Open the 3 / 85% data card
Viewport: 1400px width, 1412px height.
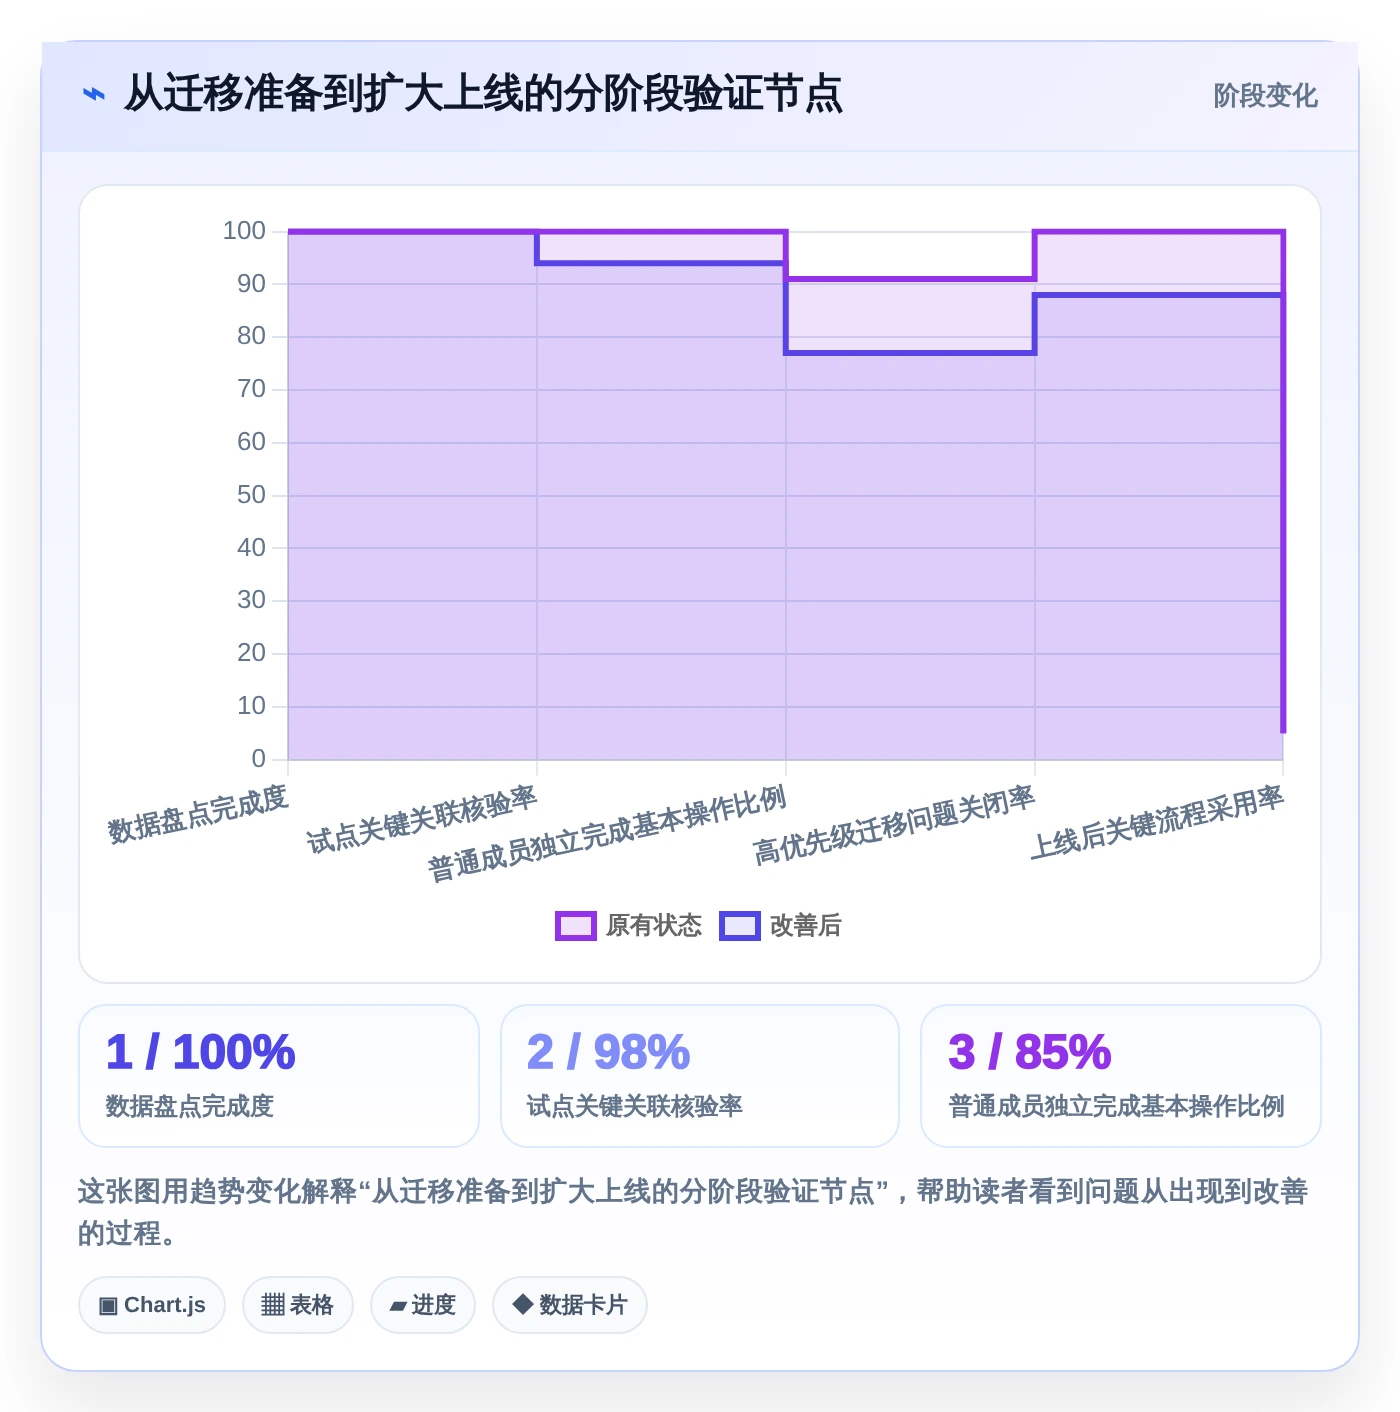click(1121, 1076)
